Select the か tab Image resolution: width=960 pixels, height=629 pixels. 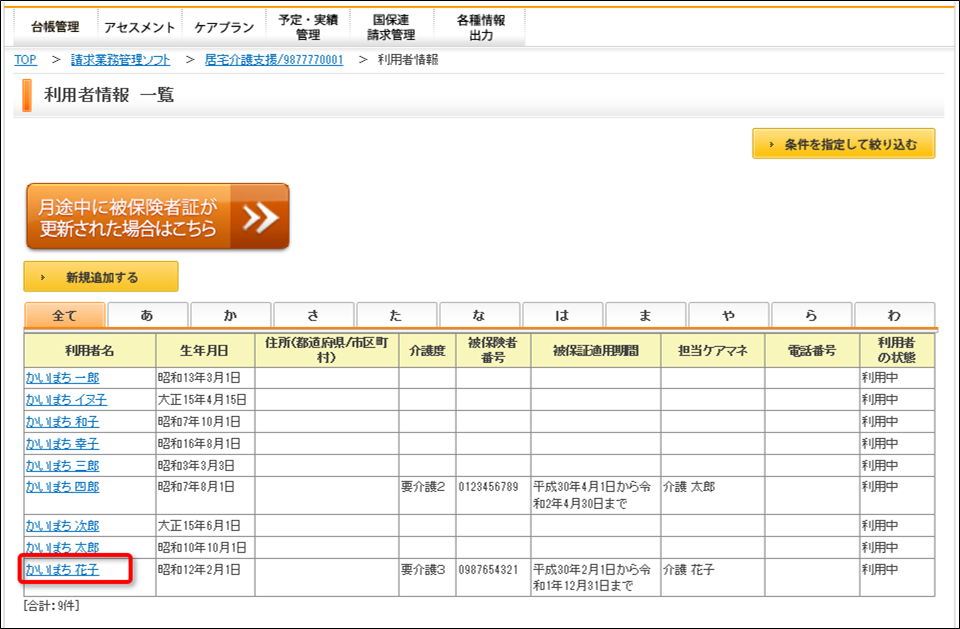point(231,315)
